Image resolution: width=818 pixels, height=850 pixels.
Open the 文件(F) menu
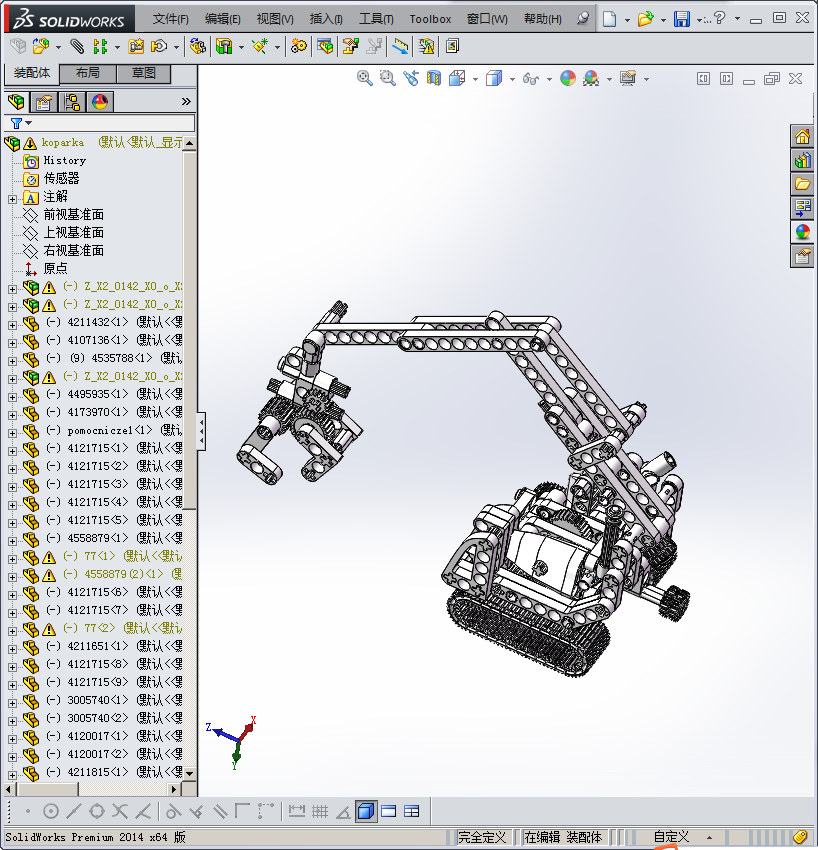pyautogui.click(x=170, y=19)
